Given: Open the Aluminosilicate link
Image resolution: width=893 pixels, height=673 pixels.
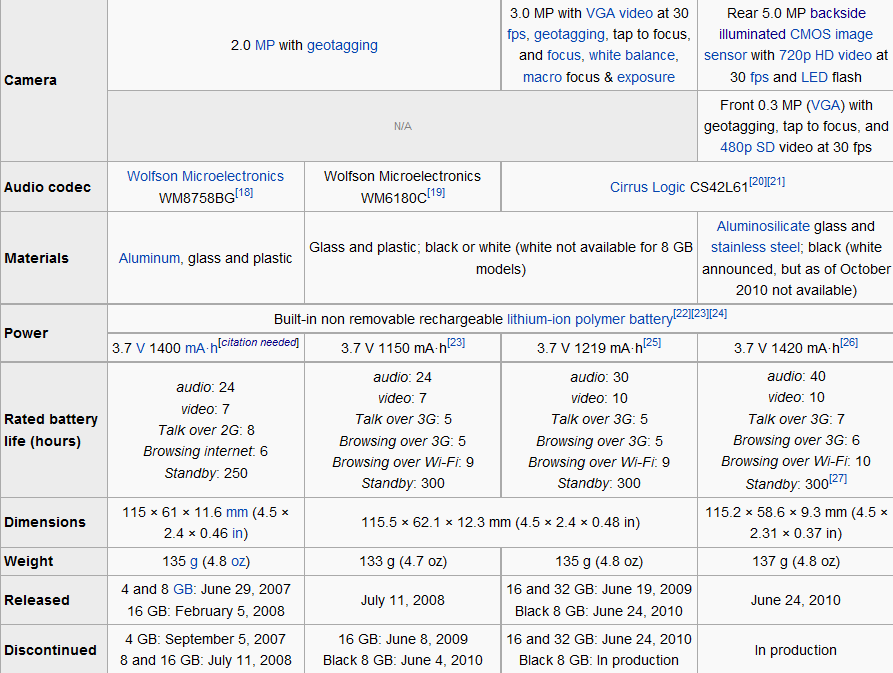Looking at the screenshot, I should (x=763, y=227).
